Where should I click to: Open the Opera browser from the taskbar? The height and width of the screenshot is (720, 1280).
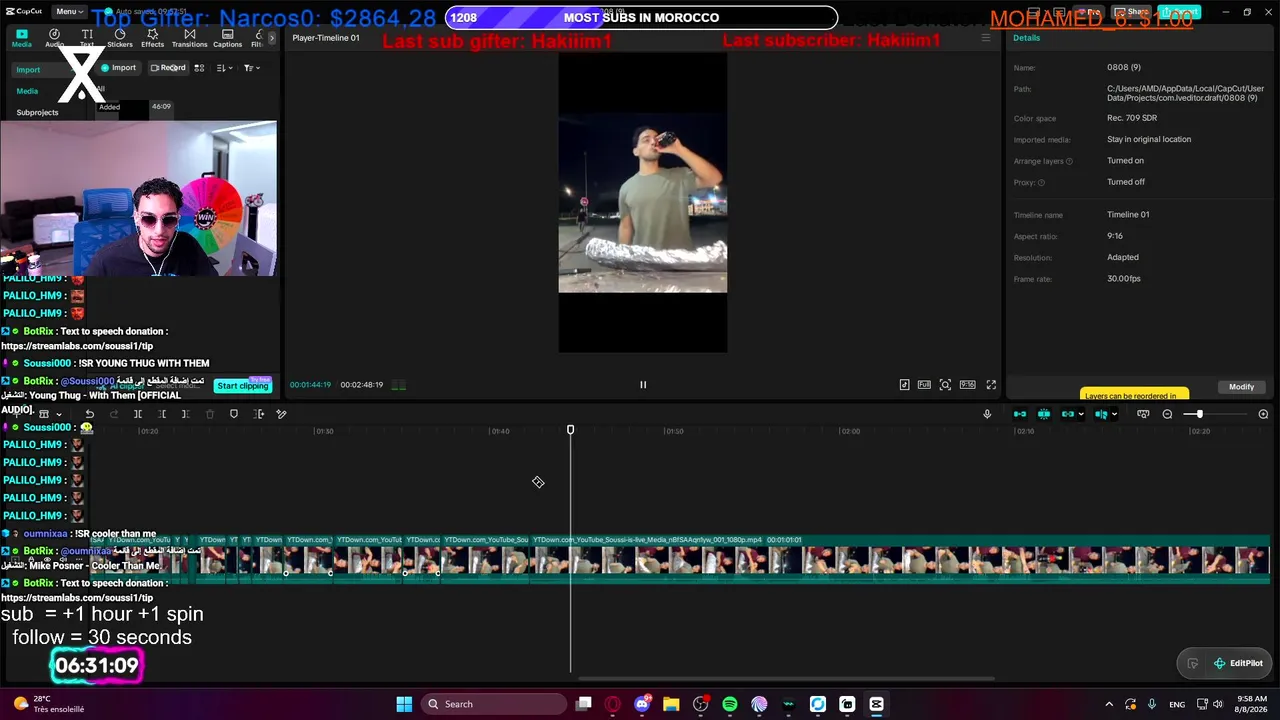coord(613,704)
